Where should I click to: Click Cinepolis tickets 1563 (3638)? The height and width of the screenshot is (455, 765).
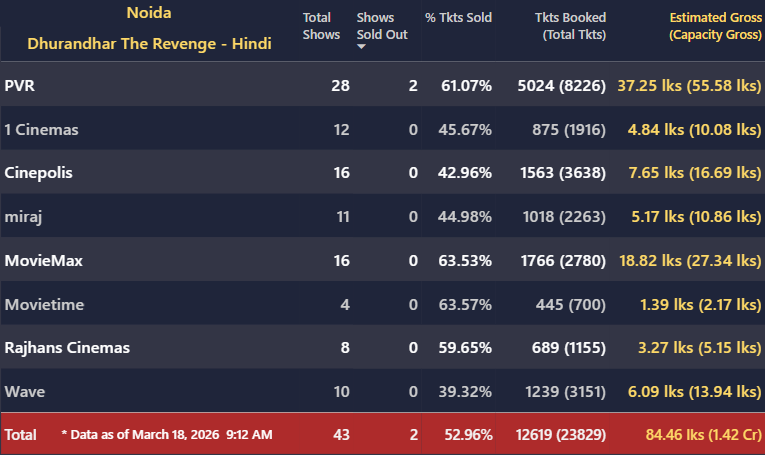pyautogui.click(x=563, y=173)
